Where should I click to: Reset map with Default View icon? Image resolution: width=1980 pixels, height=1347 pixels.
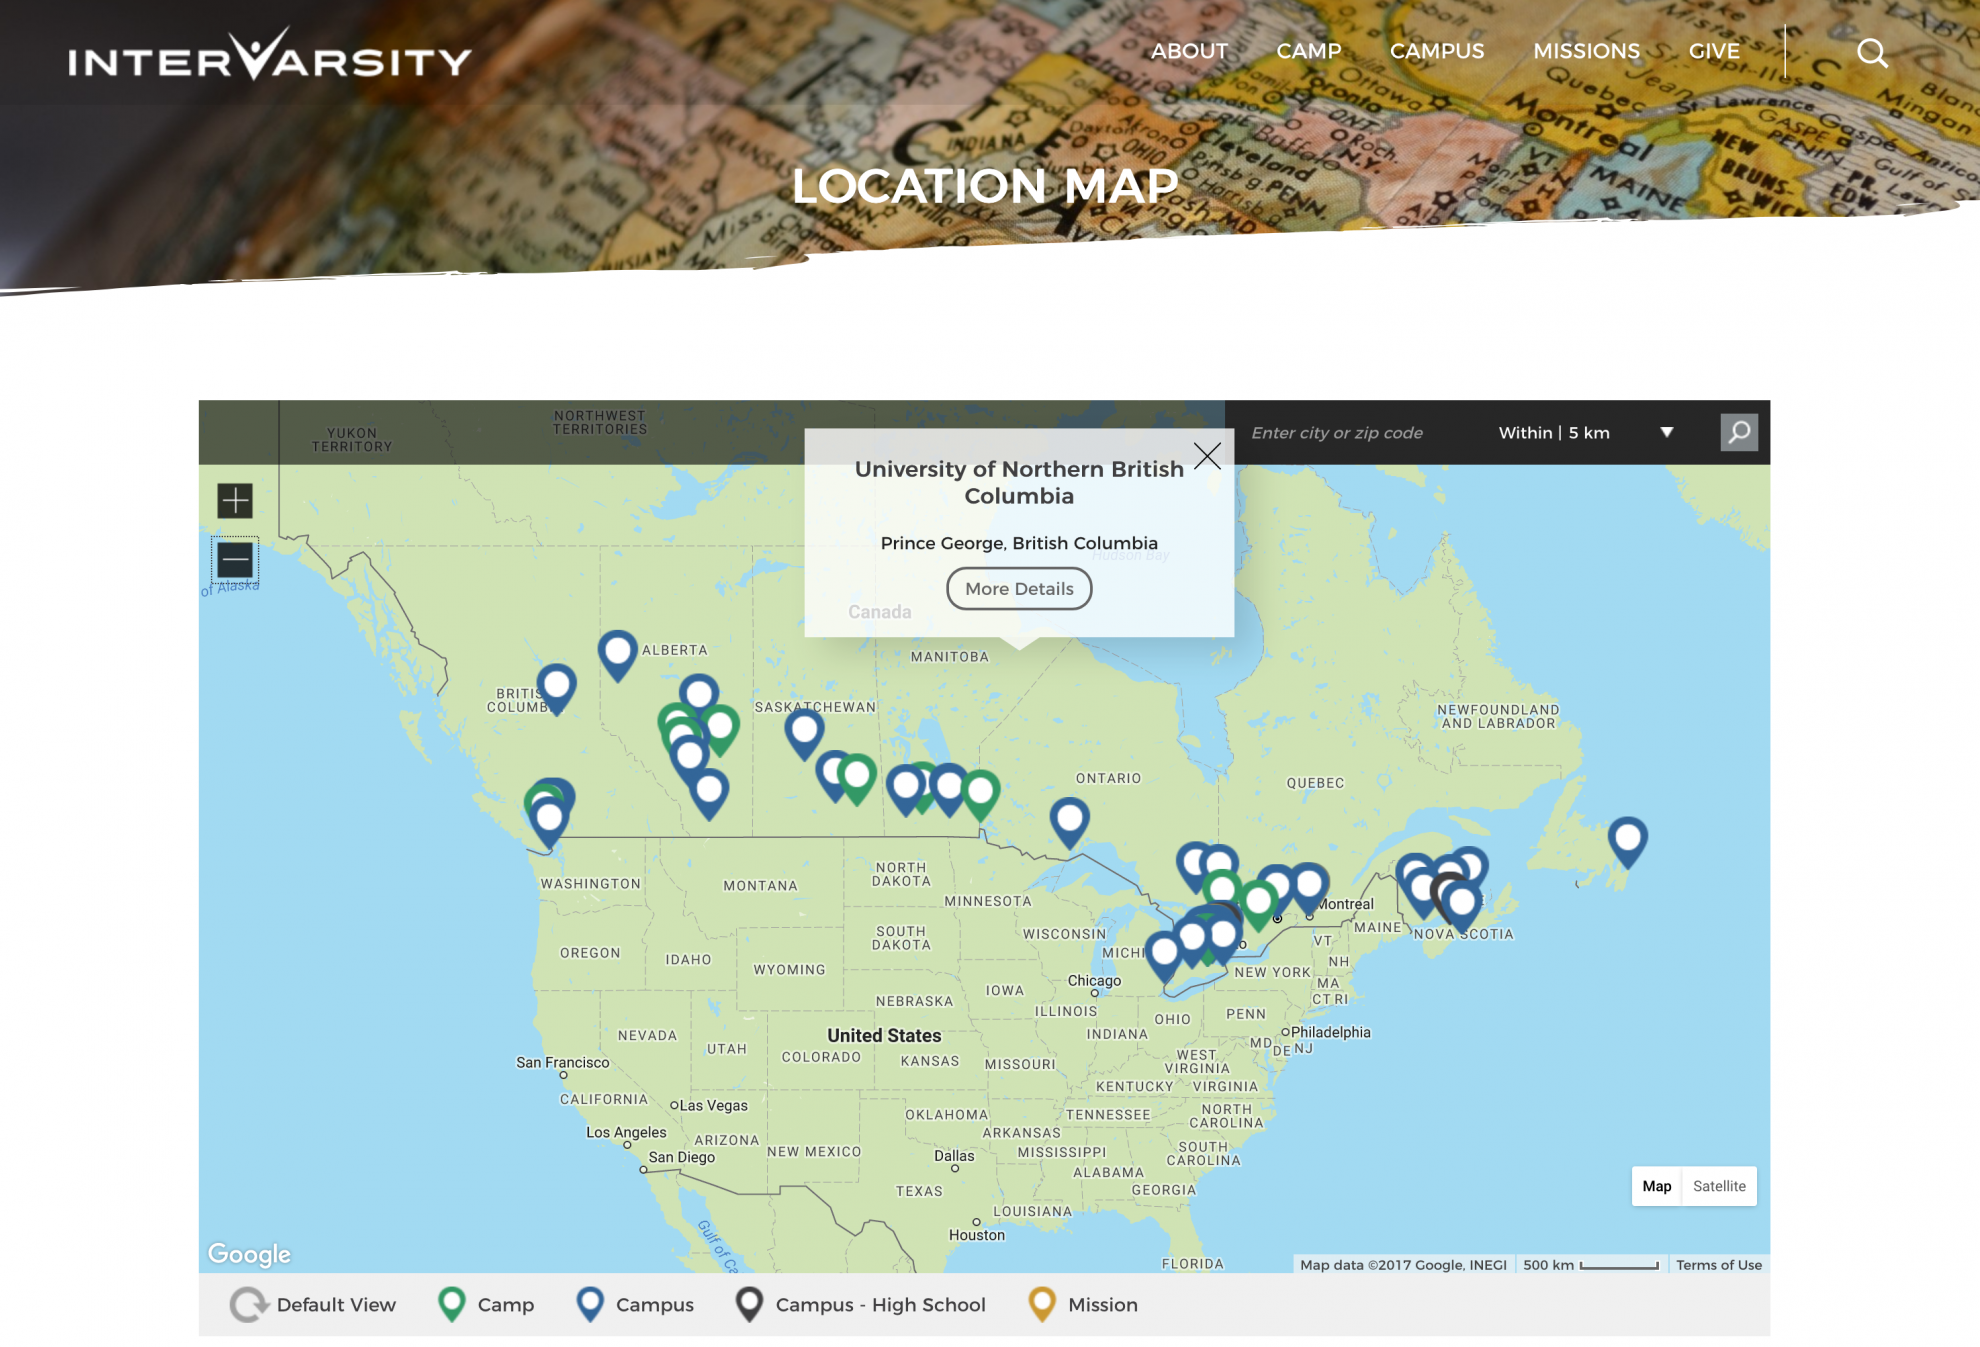pyautogui.click(x=249, y=1304)
